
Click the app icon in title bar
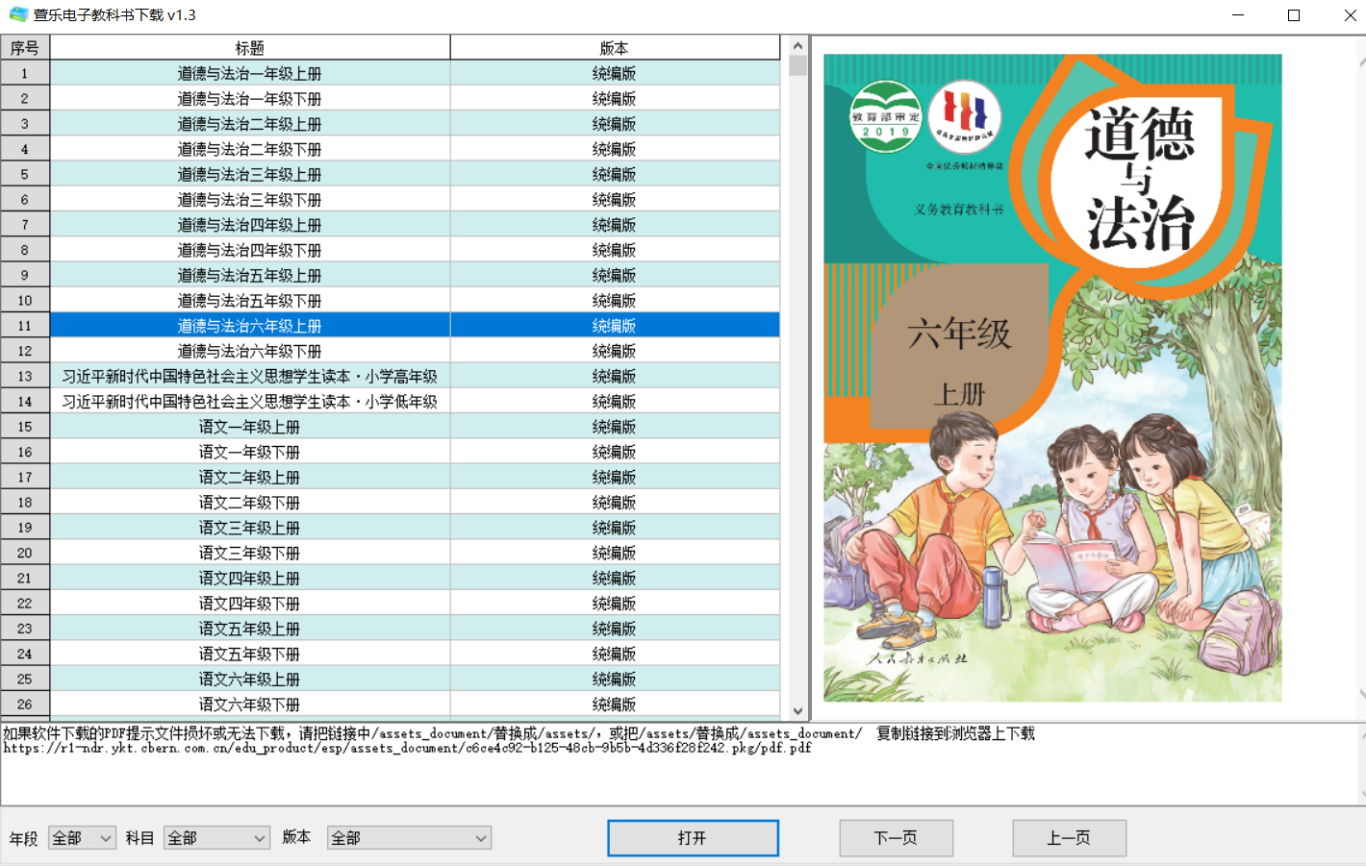coord(18,15)
